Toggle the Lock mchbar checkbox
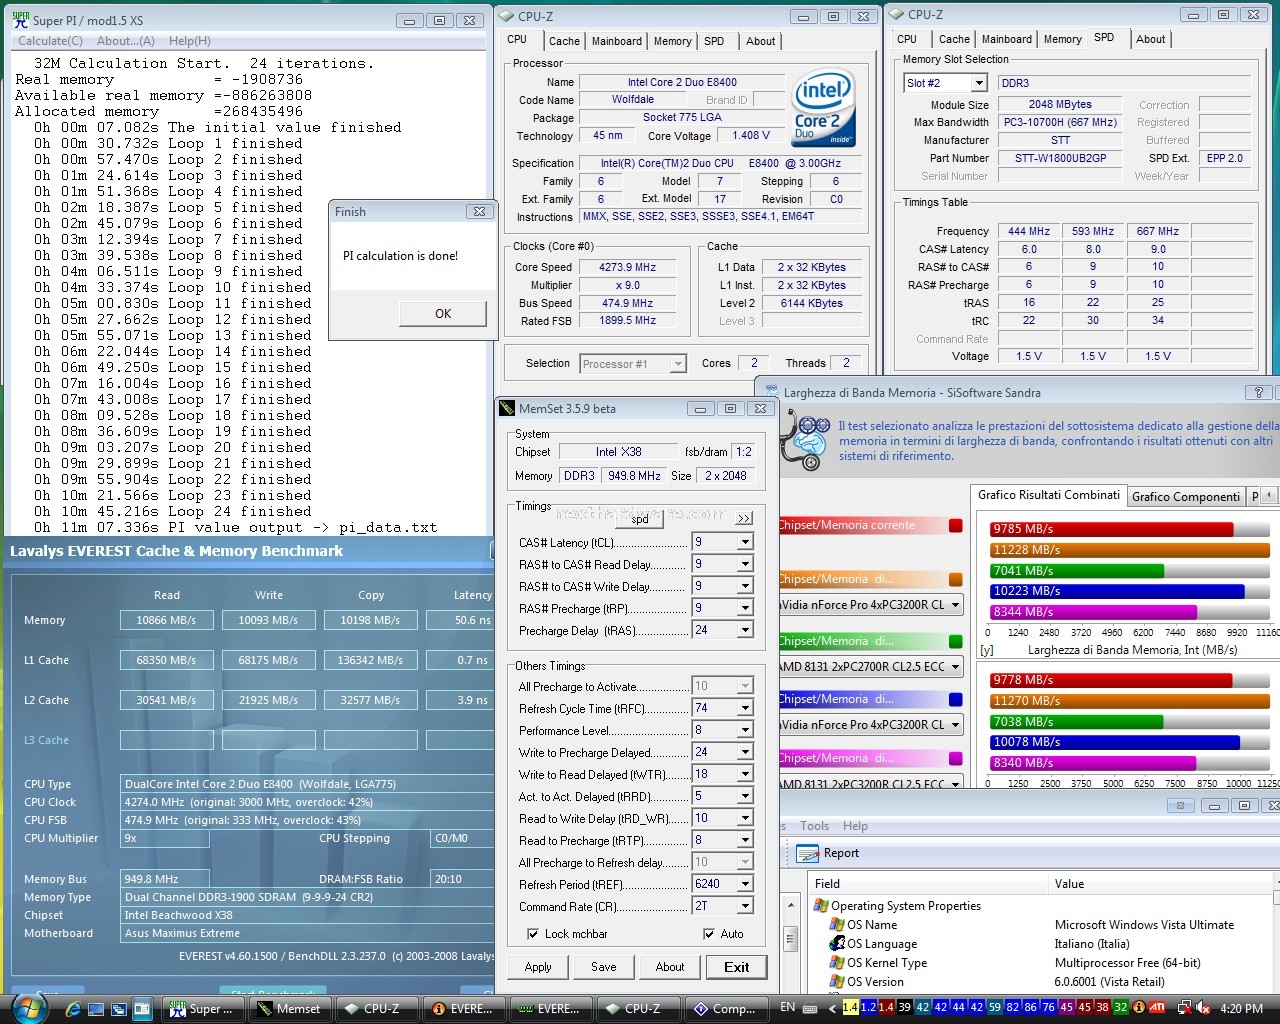Screen dimensions: 1280x1024 [533, 934]
